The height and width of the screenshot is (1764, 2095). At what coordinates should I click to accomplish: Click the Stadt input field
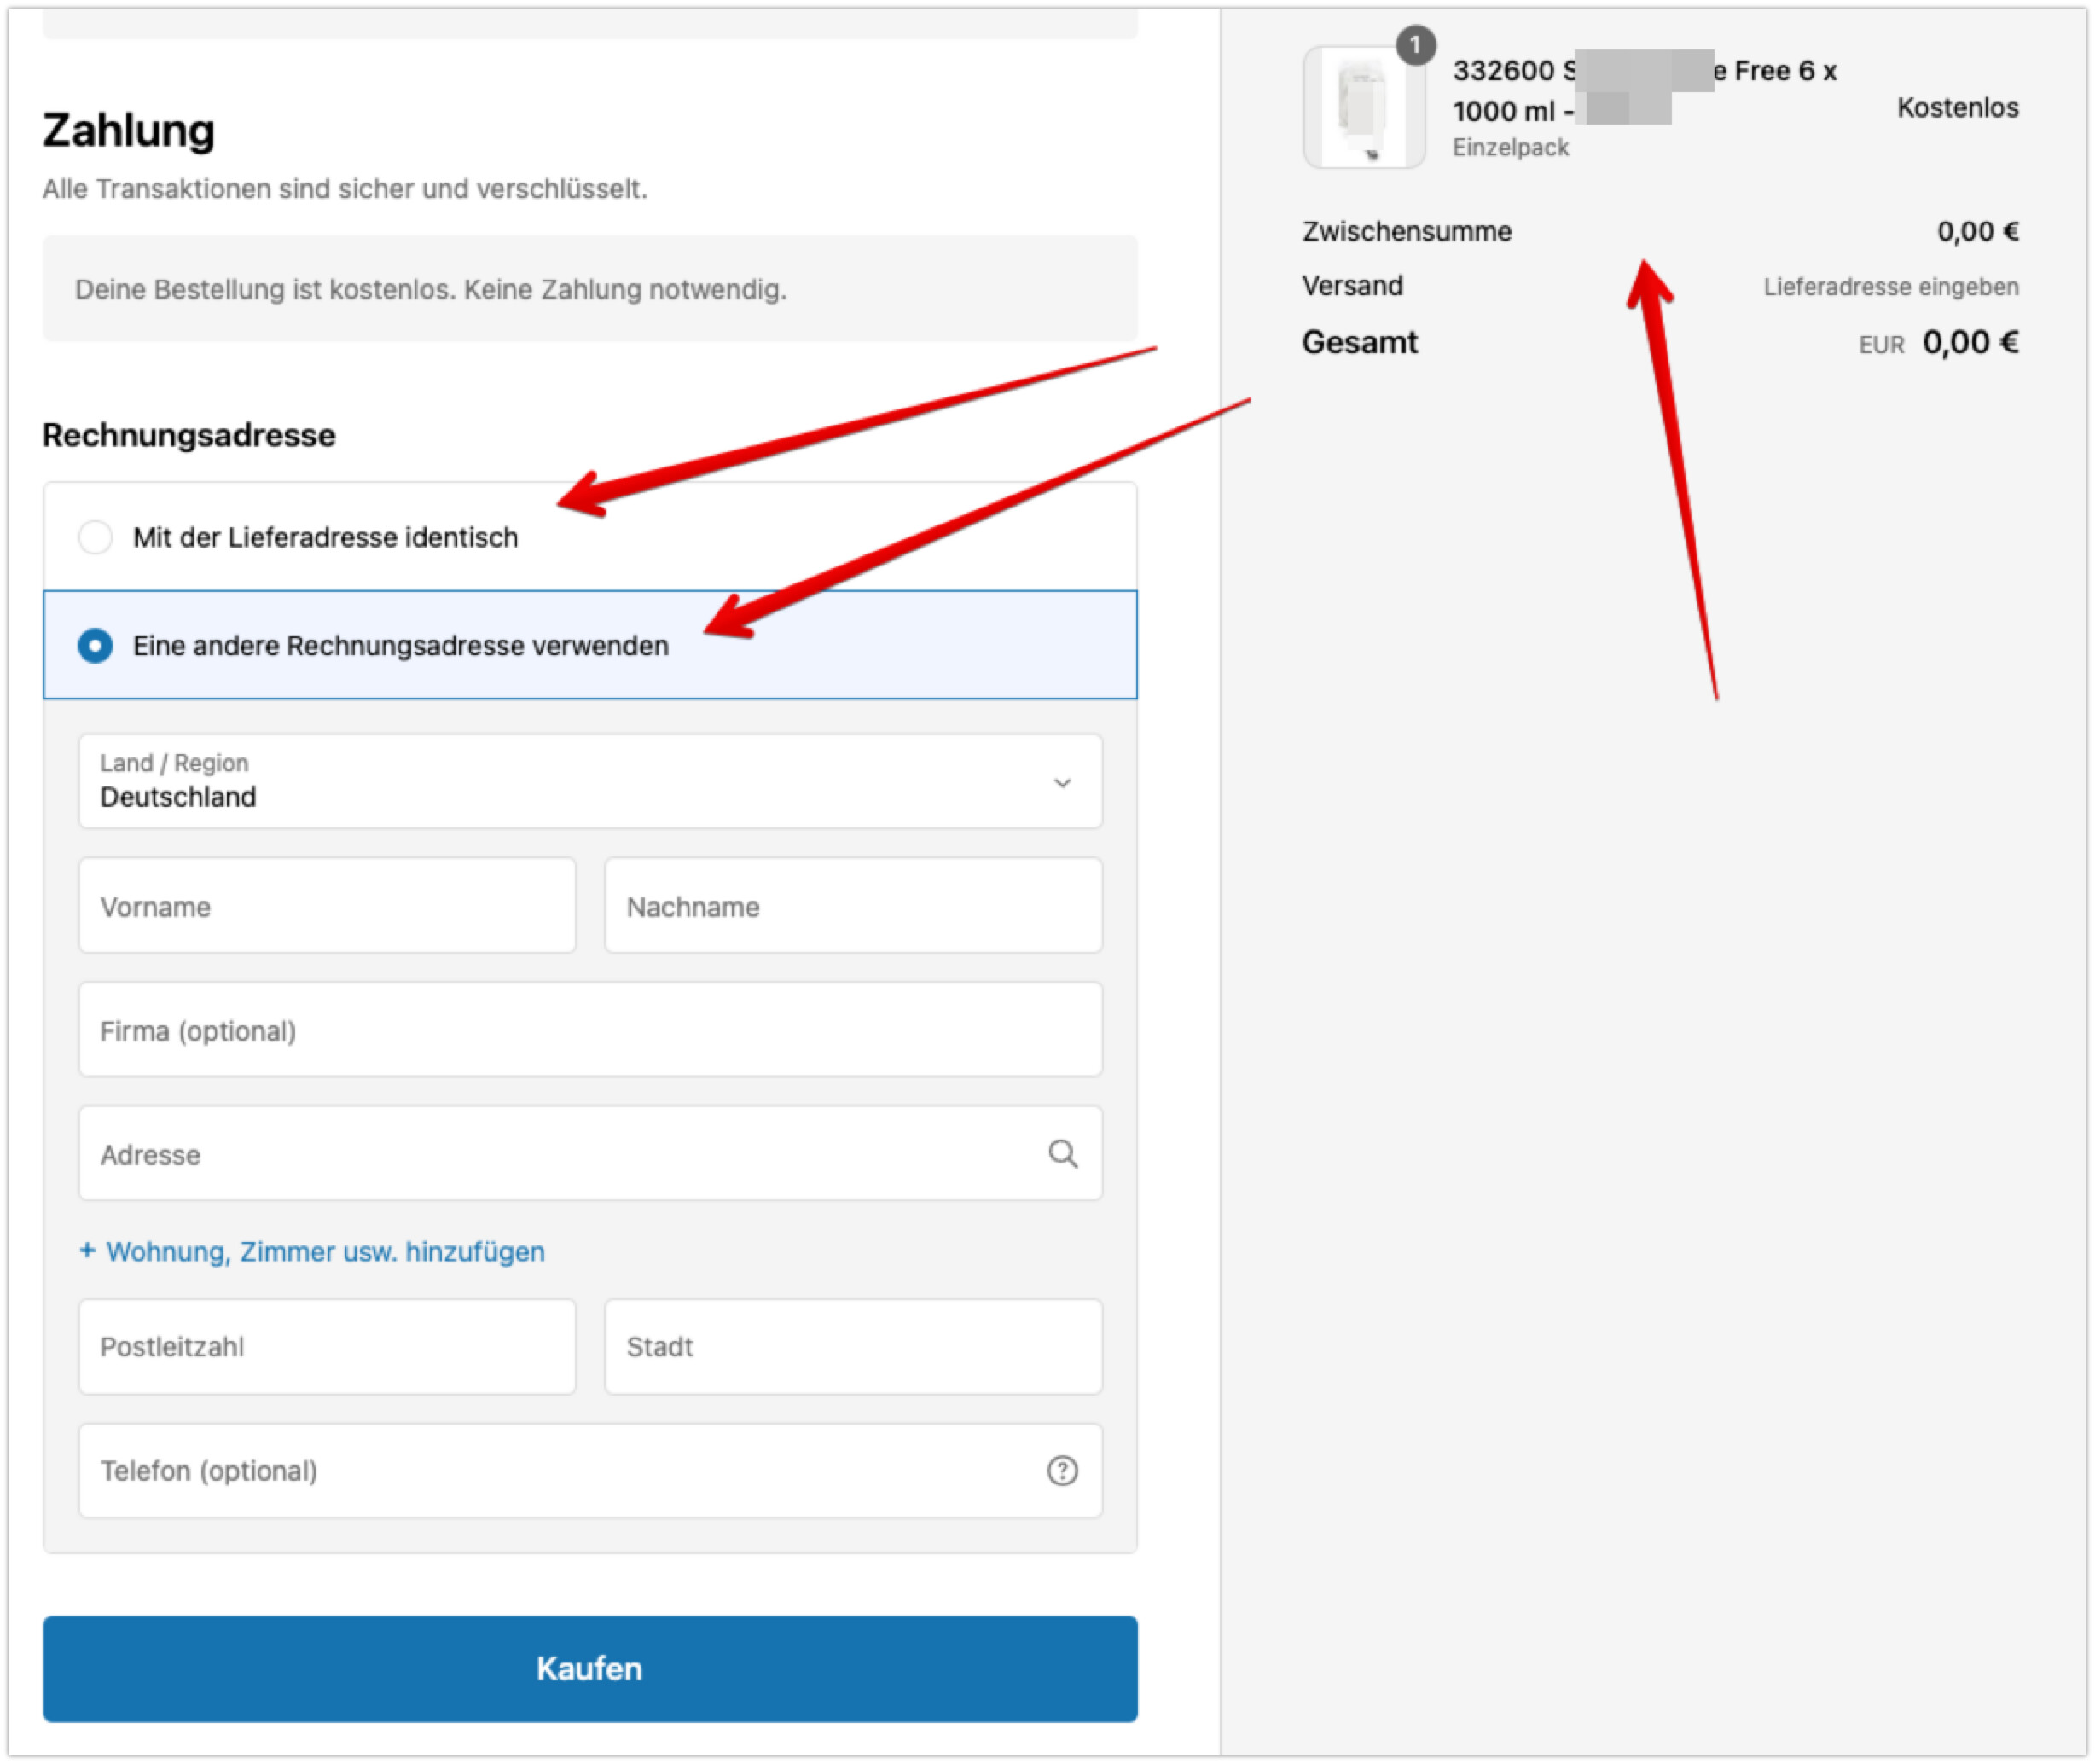852,1346
